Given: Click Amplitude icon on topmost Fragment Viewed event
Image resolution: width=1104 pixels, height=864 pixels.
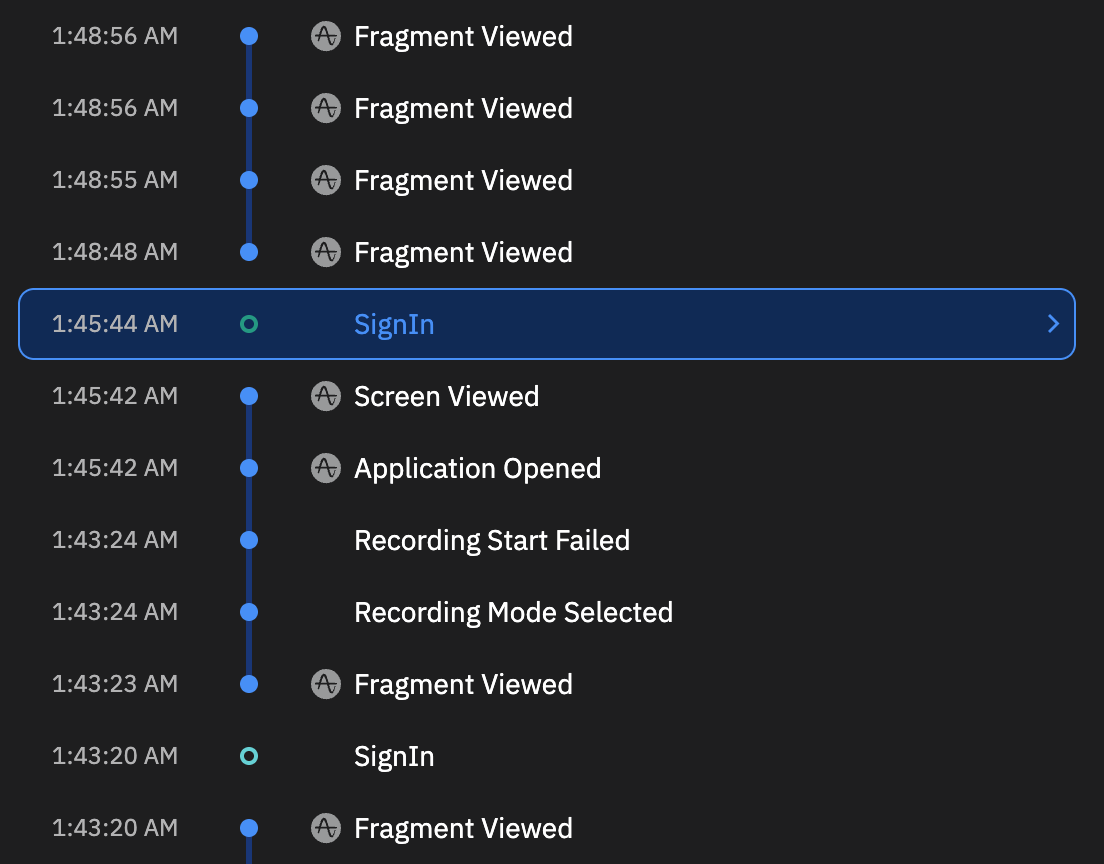Looking at the screenshot, I should click(x=325, y=36).
